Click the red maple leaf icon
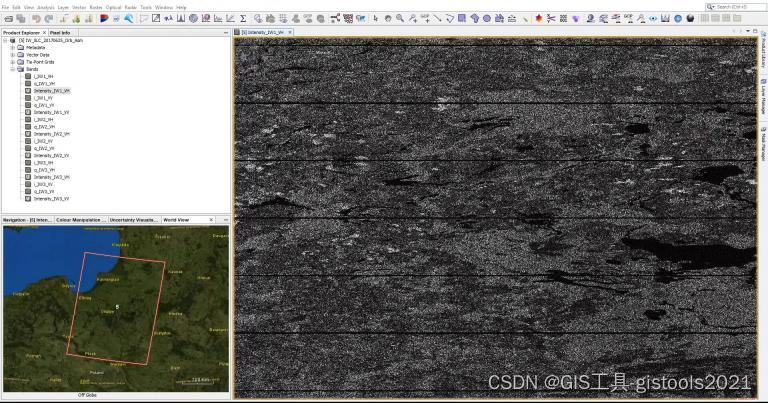 pos(538,19)
